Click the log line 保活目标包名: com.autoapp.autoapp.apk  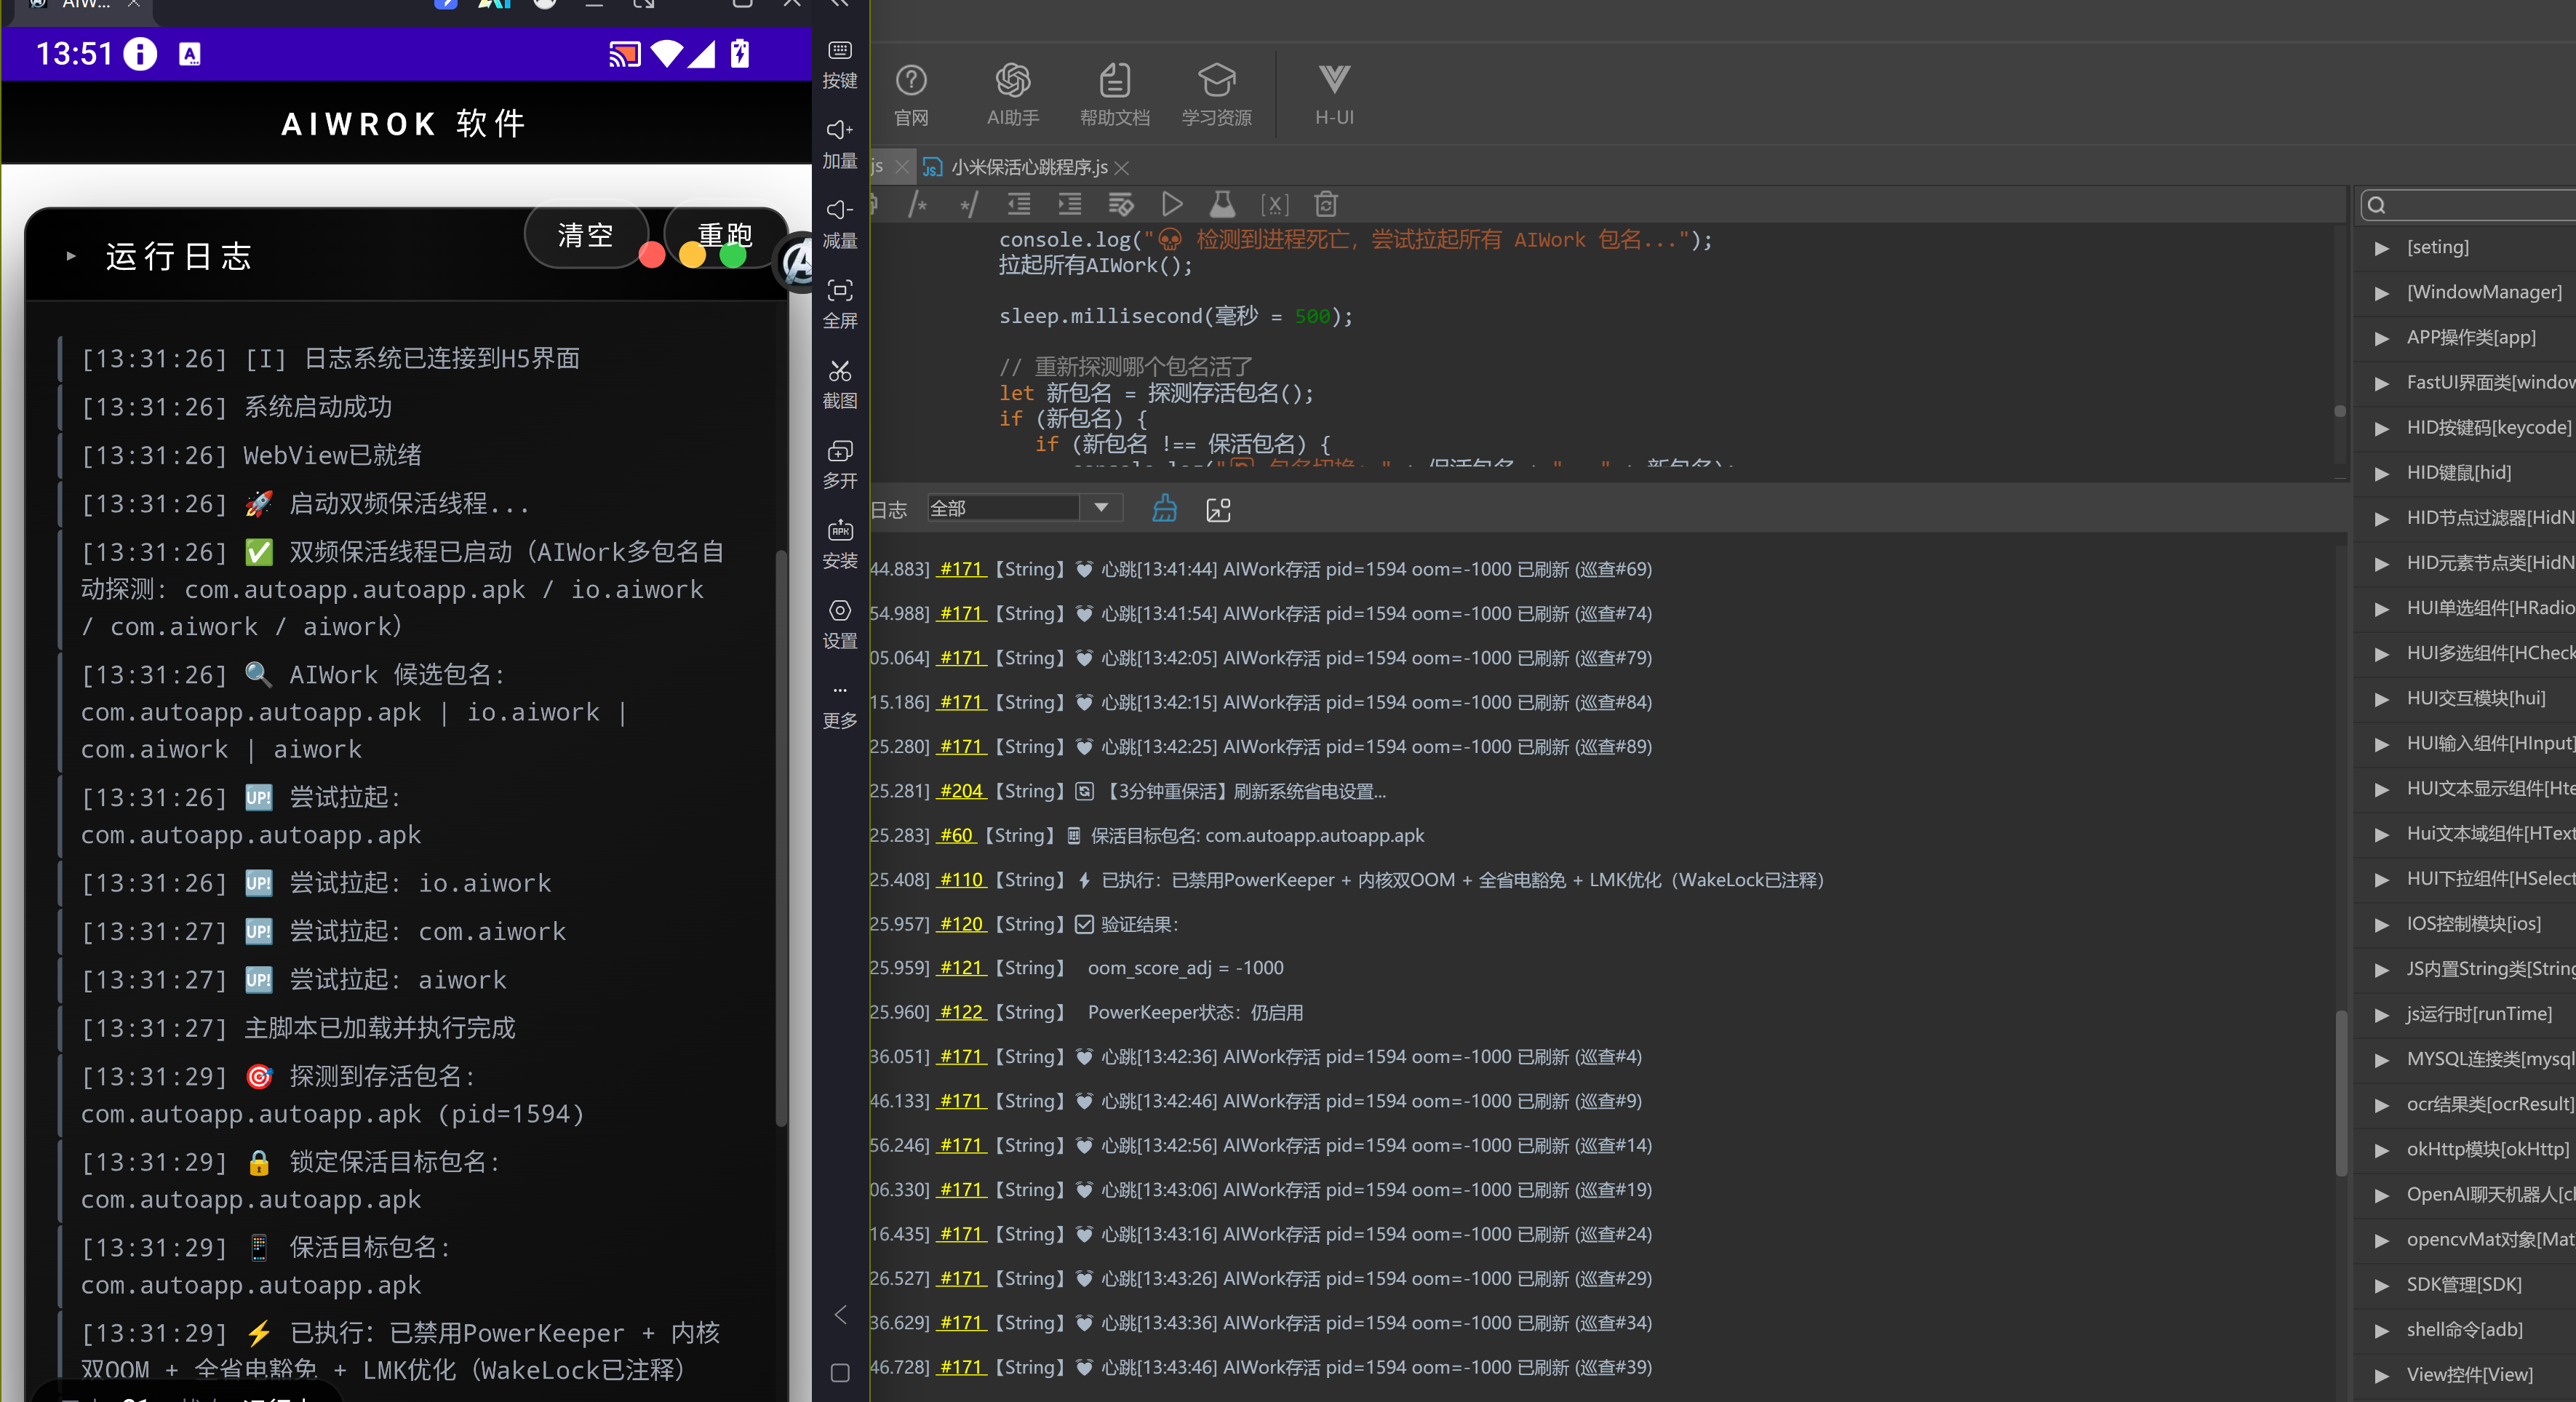pyautogui.click(x=1256, y=835)
